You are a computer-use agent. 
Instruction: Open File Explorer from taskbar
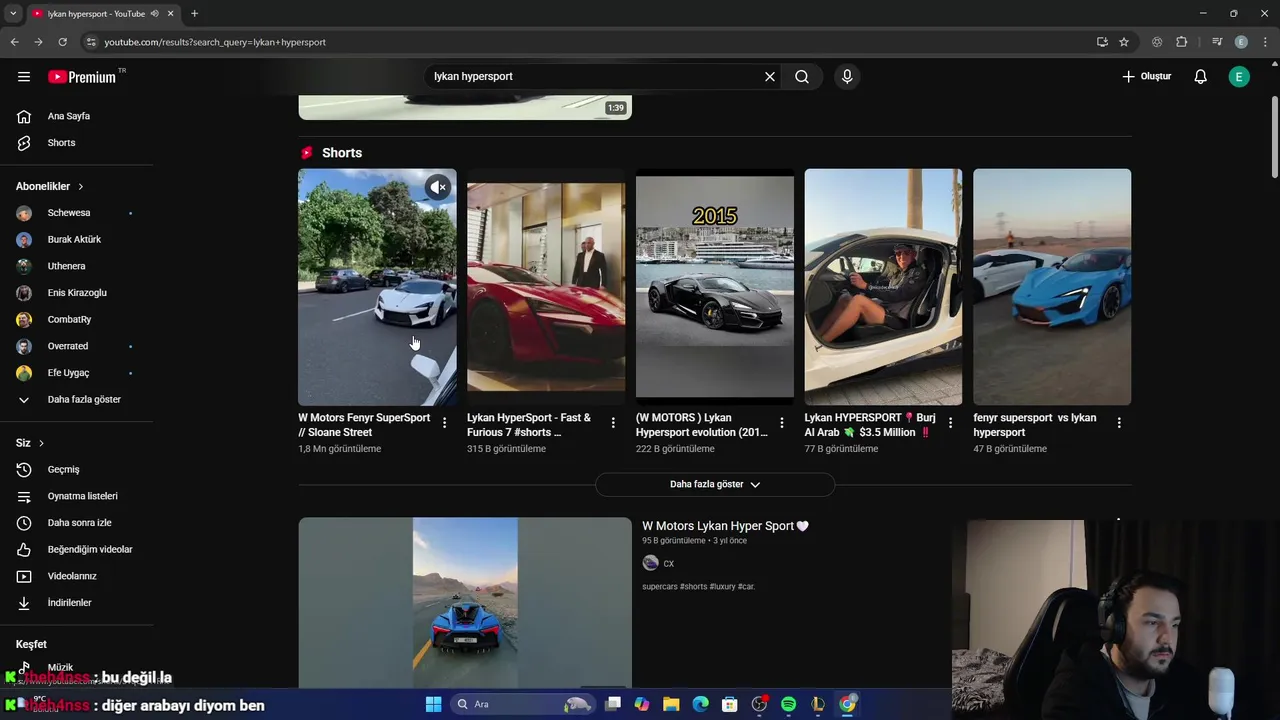pyautogui.click(x=671, y=704)
